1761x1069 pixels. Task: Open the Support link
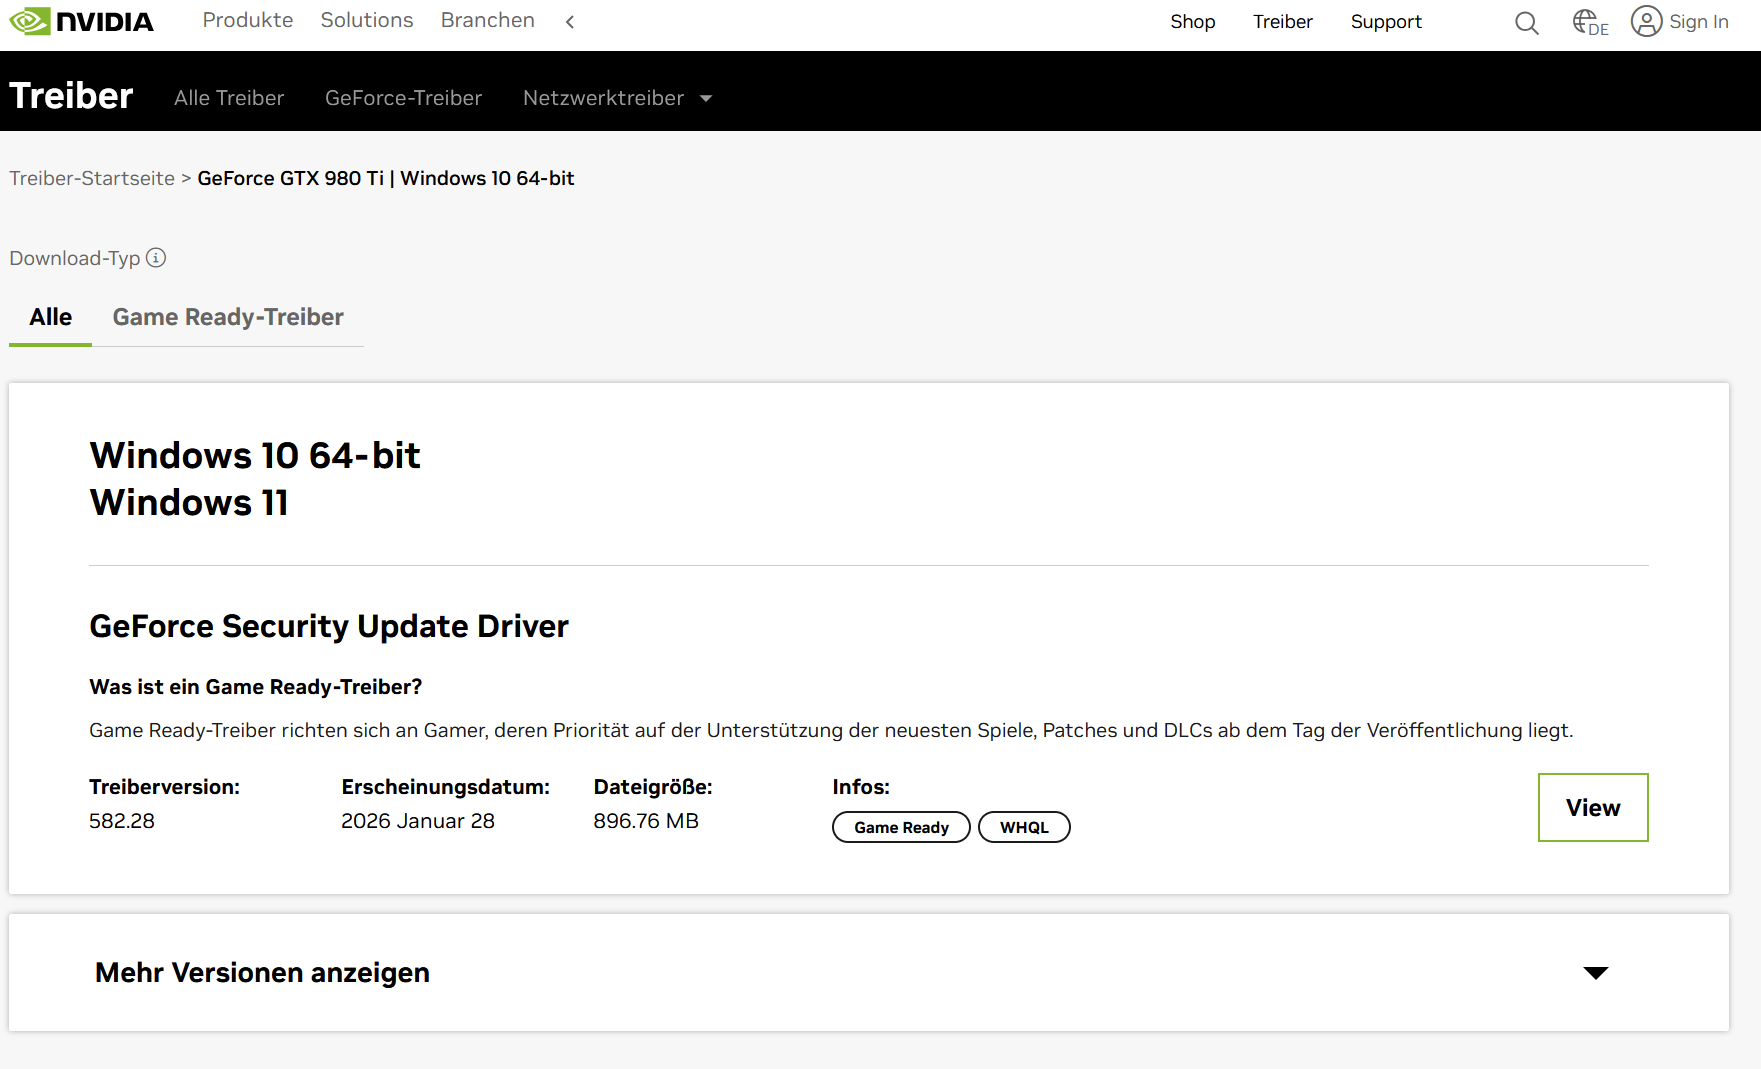point(1386,22)
